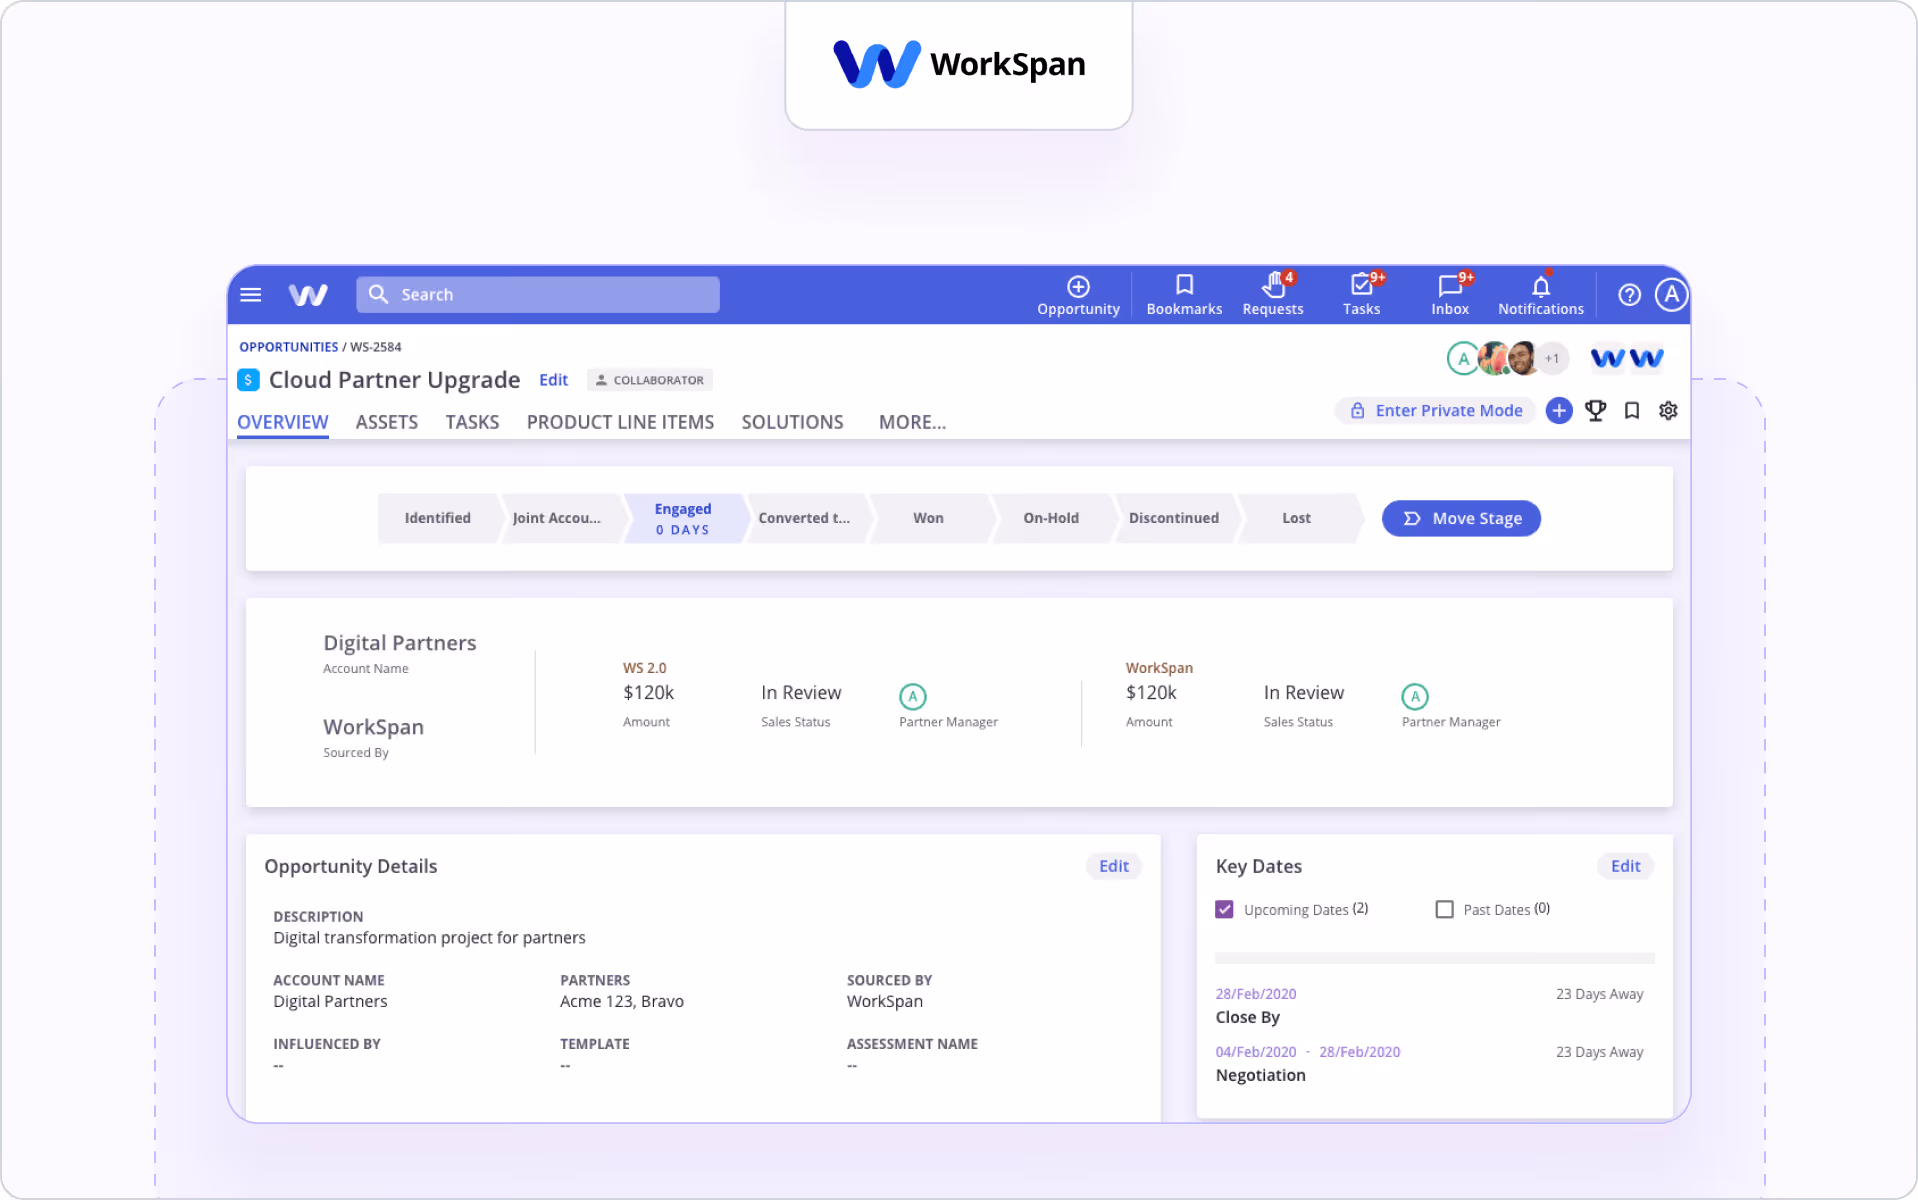Go back to OPPORTUNITIES breadcrumb
Image resolution: width=1918 pixels, height=1200 pixels.
288,347
